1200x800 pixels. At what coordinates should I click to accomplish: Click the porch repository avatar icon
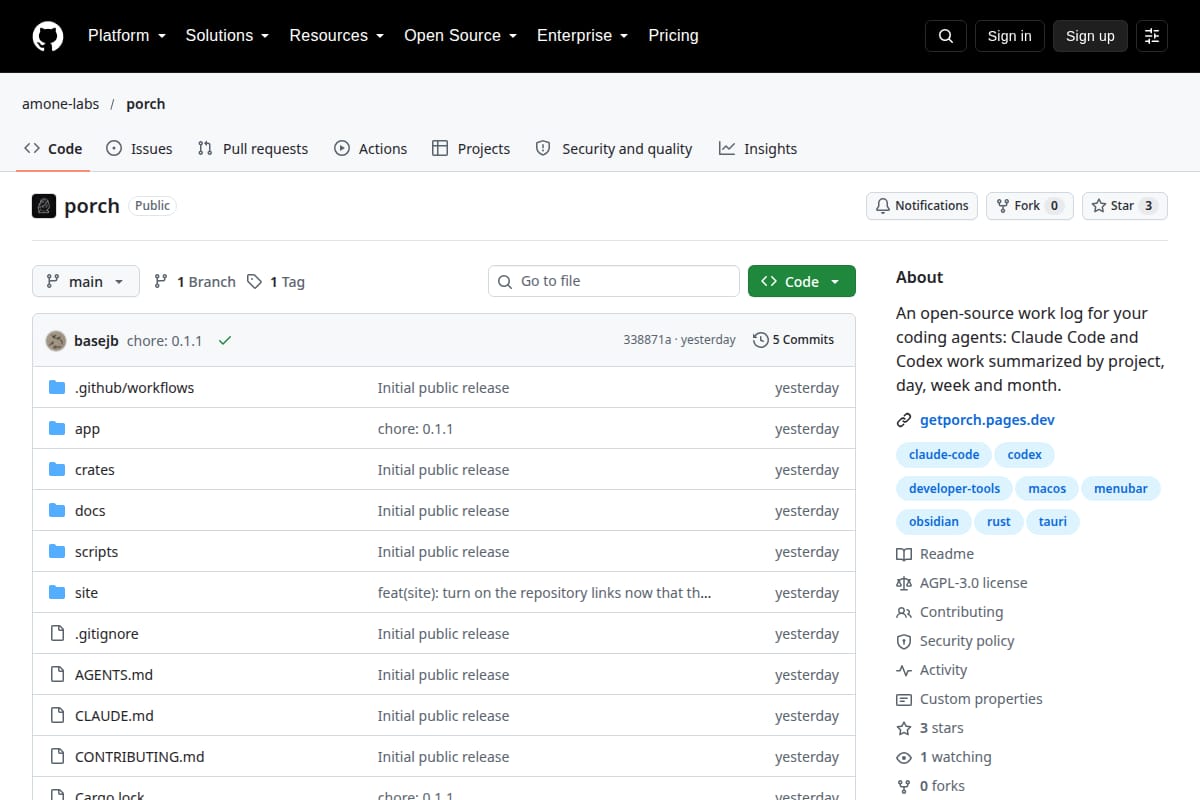click(x=44, y=206)
